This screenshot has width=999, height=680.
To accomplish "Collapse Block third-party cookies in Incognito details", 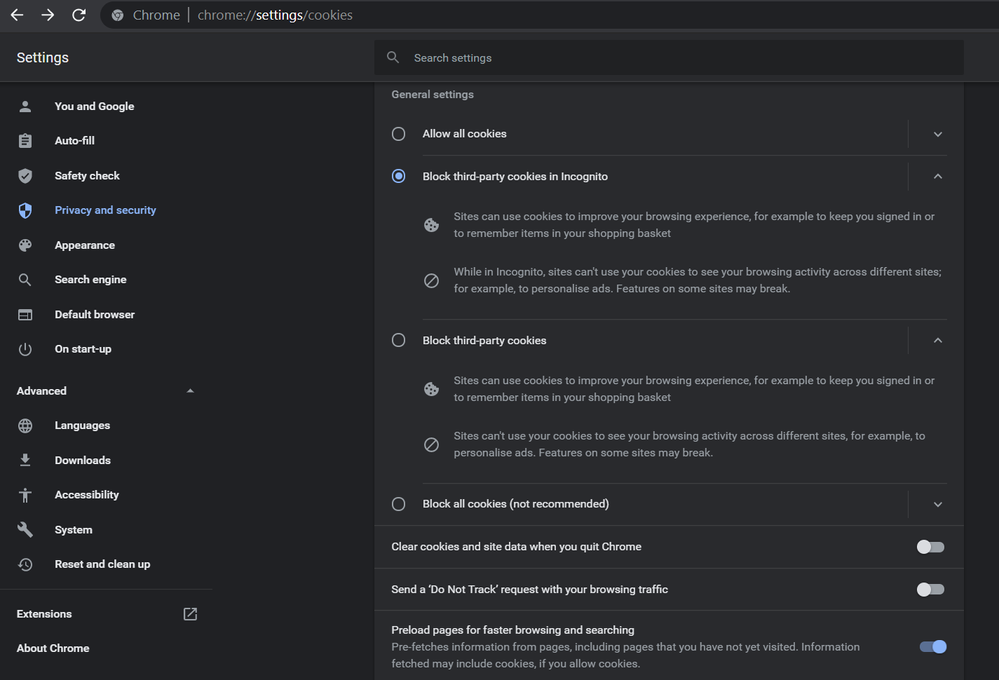I will point(937,176).
